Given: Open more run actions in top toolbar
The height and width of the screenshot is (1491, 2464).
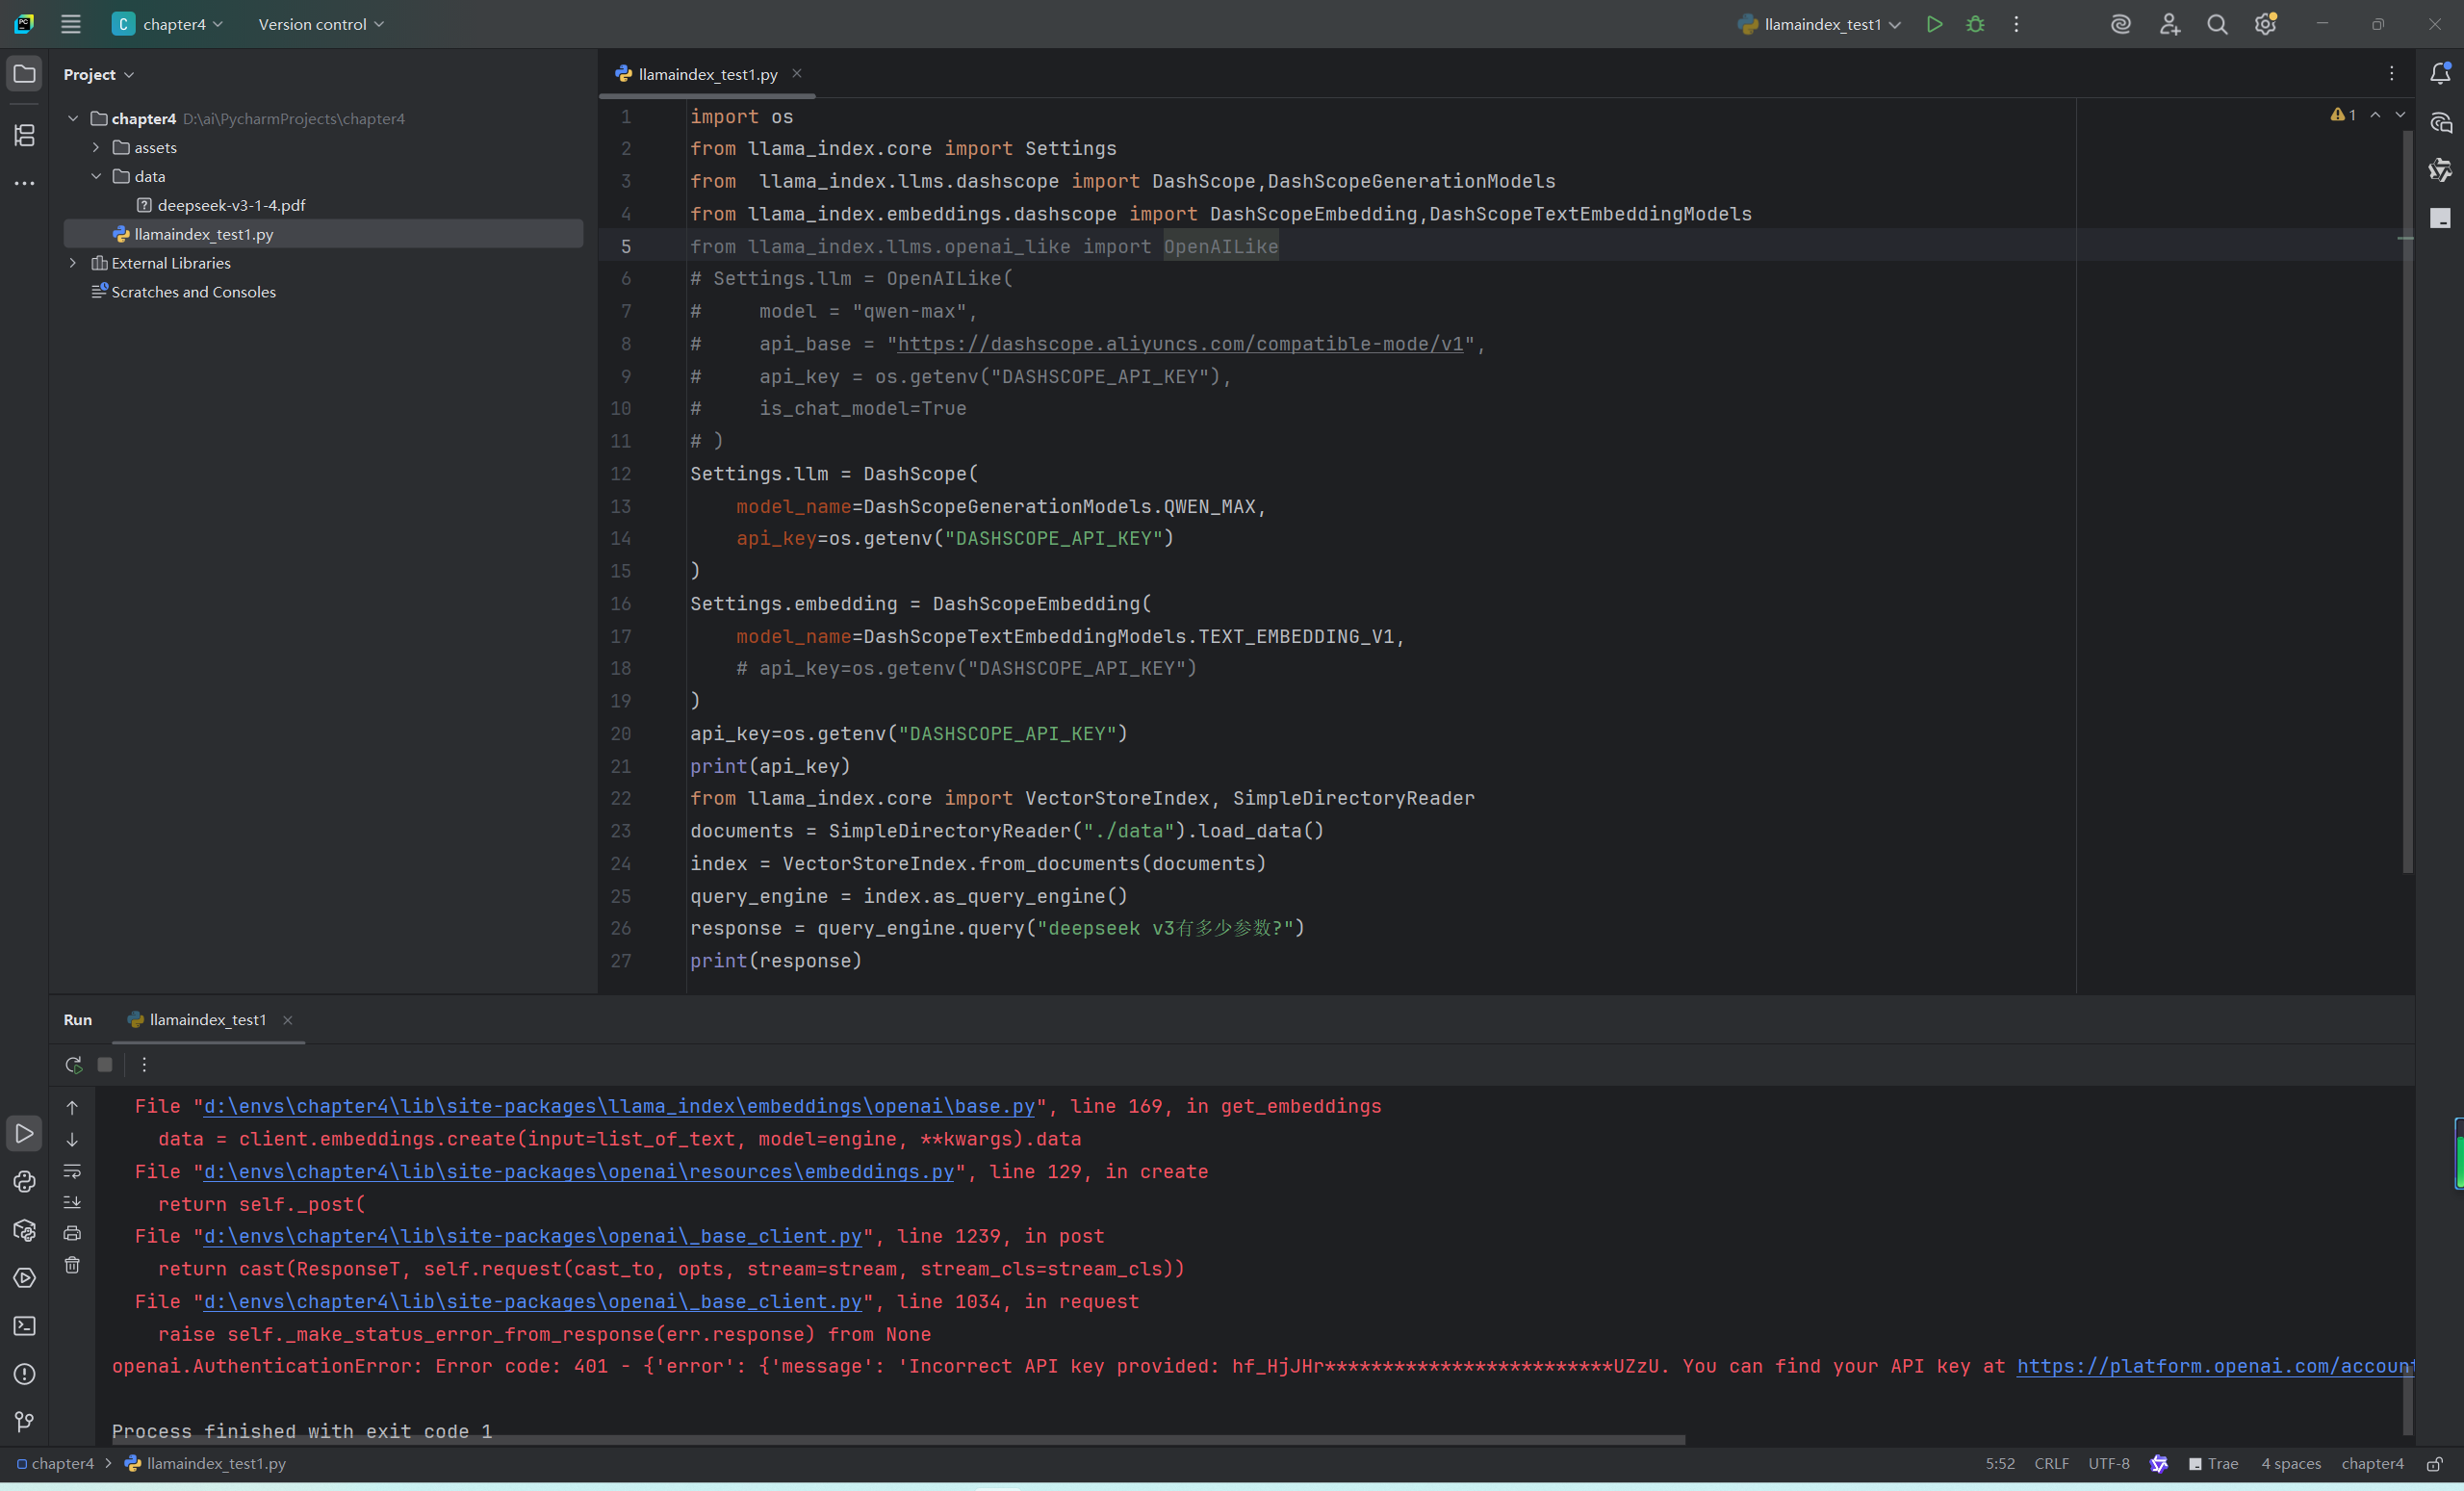Looking at the screenshot, I should (x=2016, y=24).
